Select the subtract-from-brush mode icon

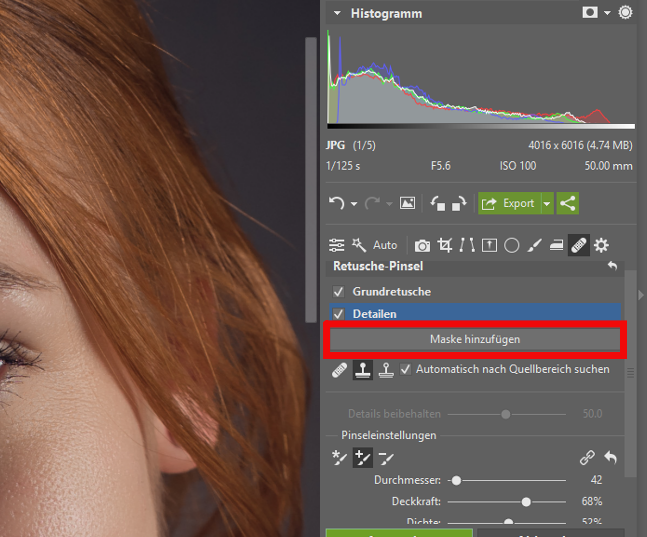(386, 458)
